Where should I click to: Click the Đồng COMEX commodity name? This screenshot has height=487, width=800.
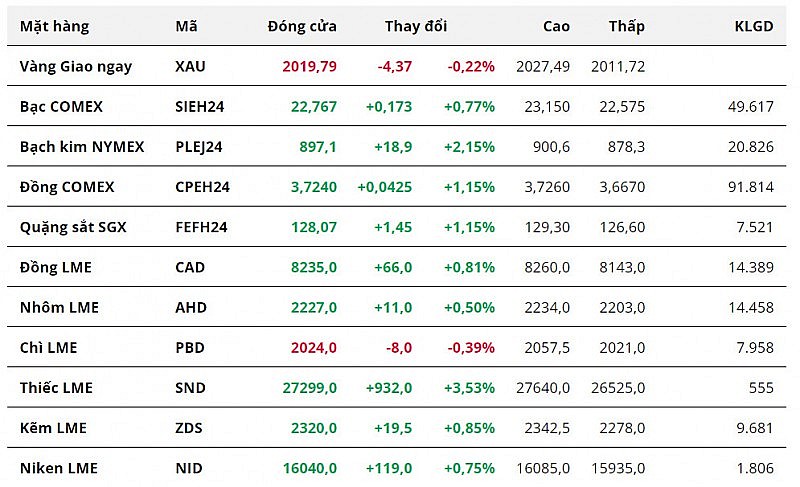click(x=67, y=187)
